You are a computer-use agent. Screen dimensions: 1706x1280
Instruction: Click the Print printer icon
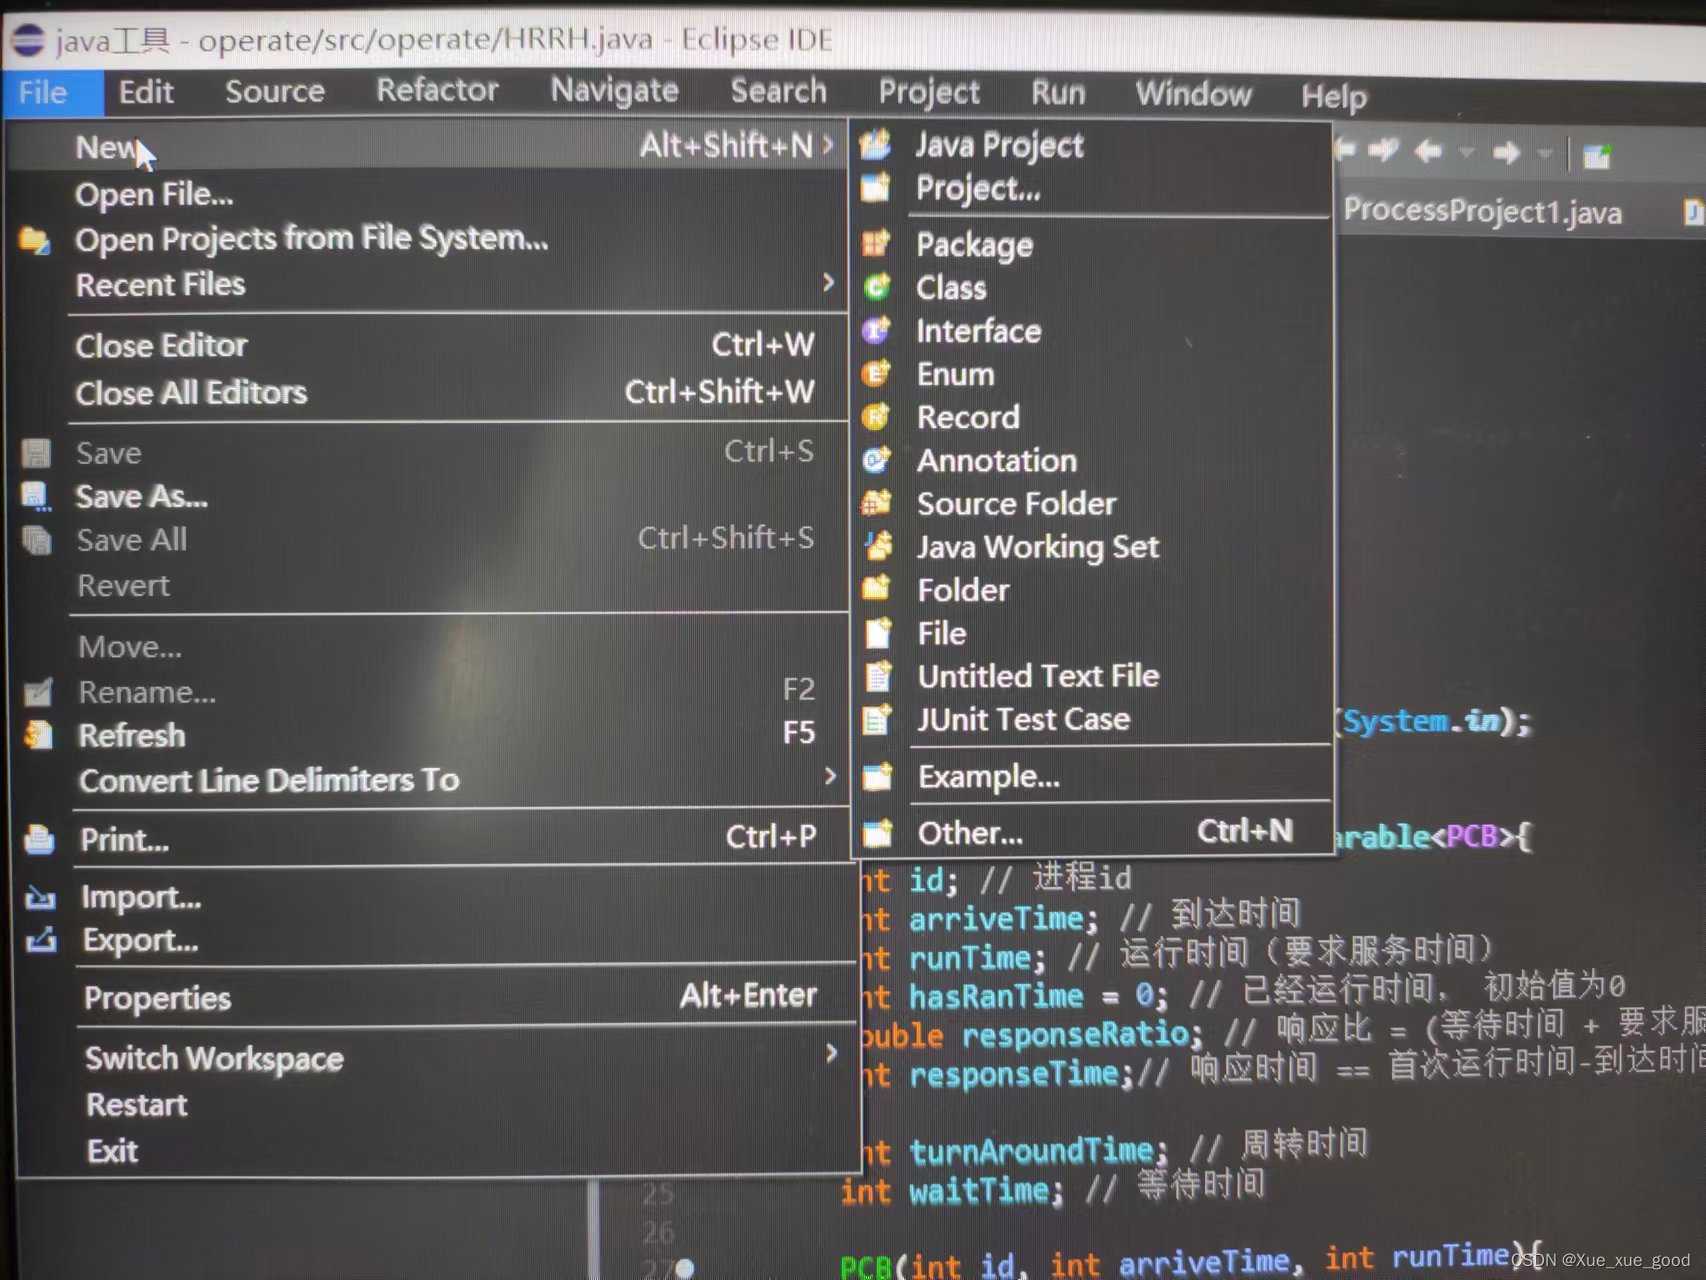[x=39, y=839]
